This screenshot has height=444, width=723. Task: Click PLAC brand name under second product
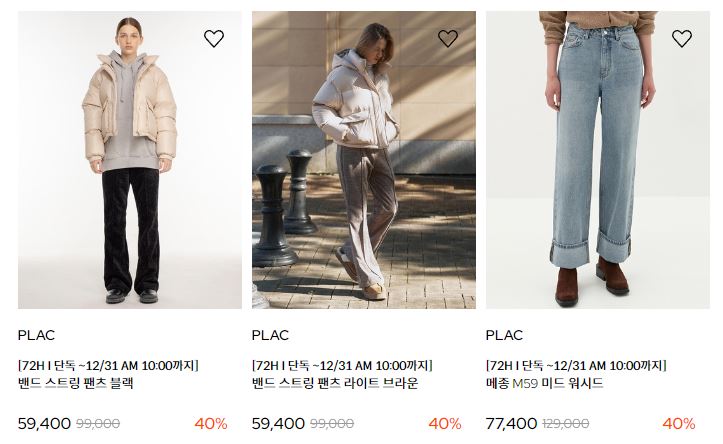(x=270, y=335)
